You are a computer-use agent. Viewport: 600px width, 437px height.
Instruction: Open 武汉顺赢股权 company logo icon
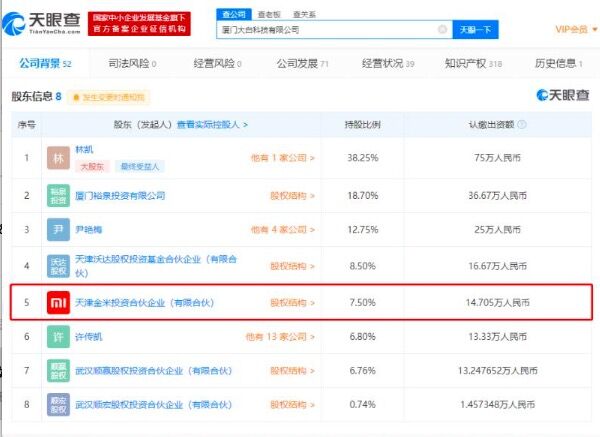(x=58, y=370)
